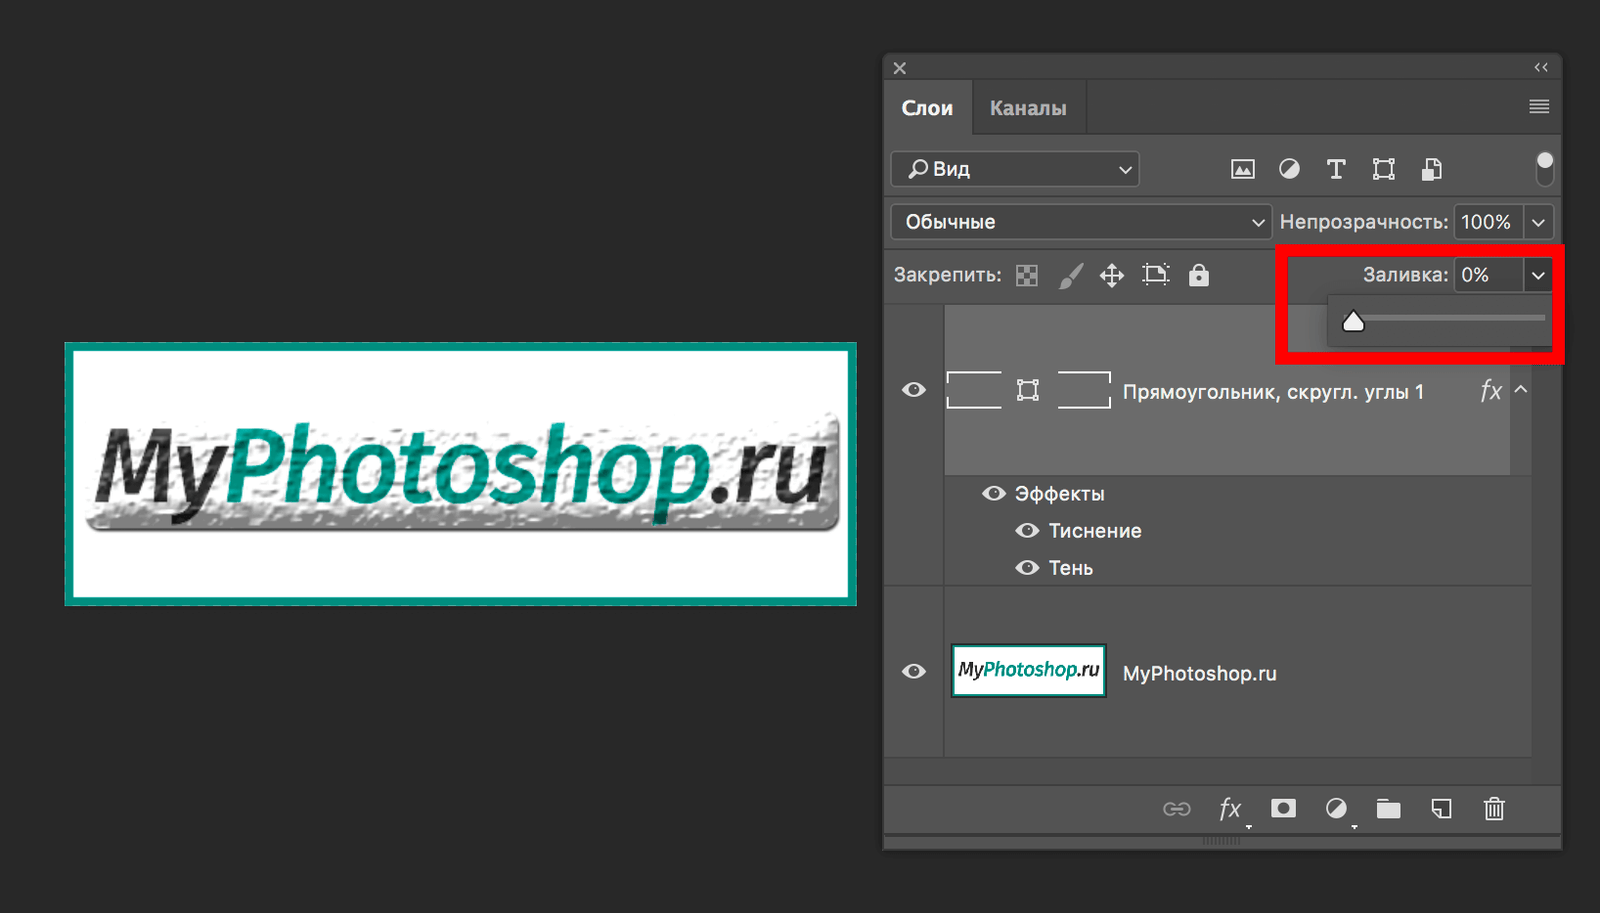Click the Lock all padlock icon
Image resolution: width=1600 pixels, height=913 pixels.
pyautogui.click(x=1199, y=275)
